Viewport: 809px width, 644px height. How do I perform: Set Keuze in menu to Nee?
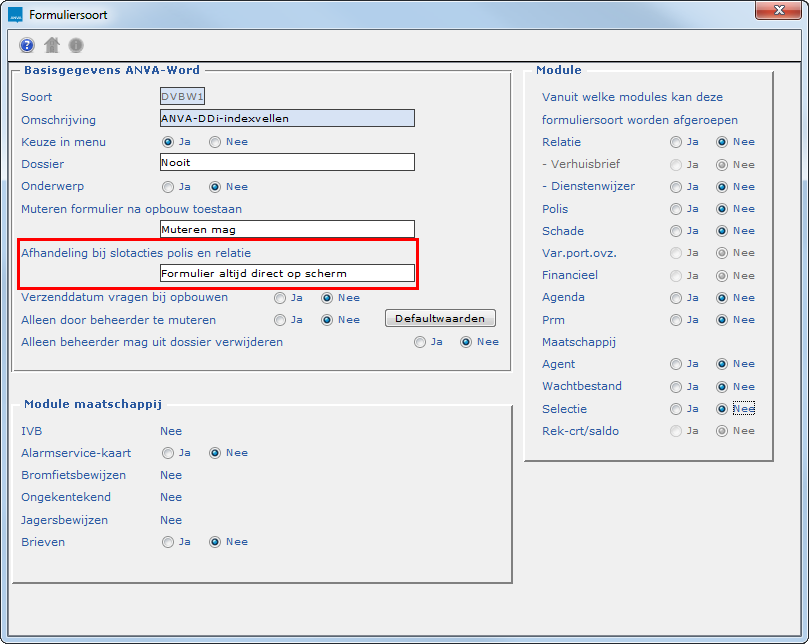point(216,142)
